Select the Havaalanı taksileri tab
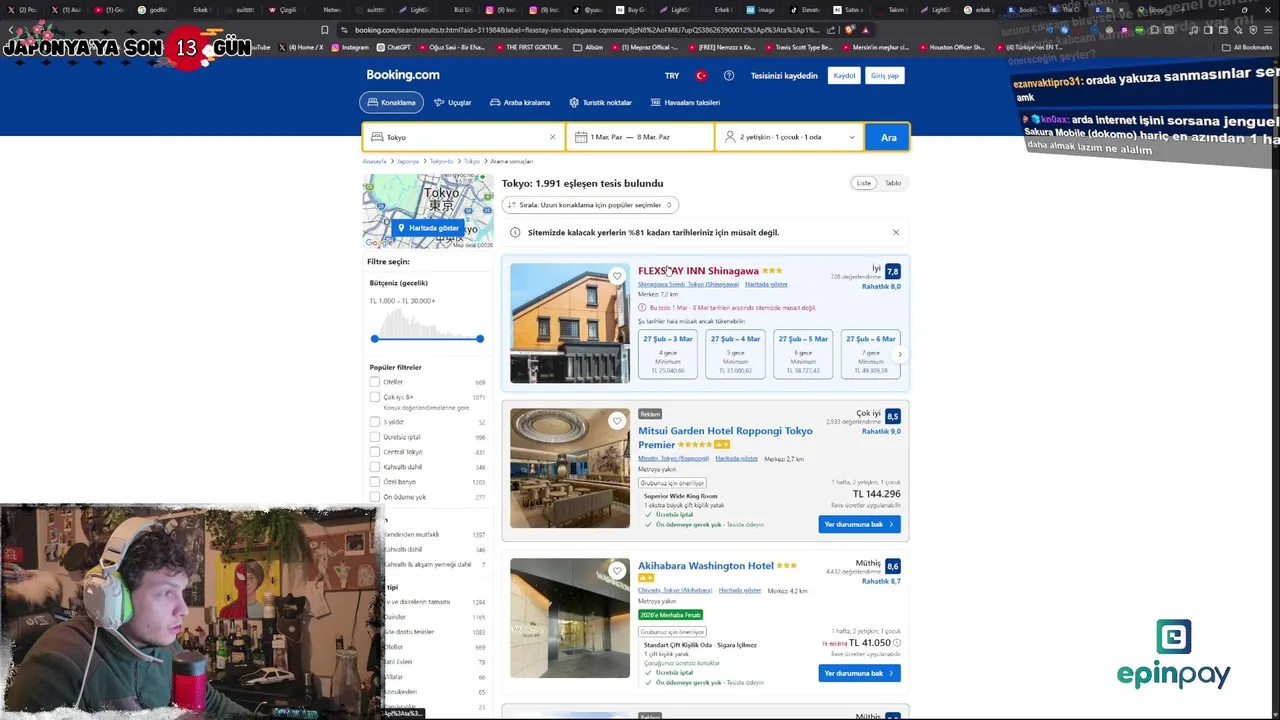Viewport: 1280px width, 720px height. (x=685, y=102)
